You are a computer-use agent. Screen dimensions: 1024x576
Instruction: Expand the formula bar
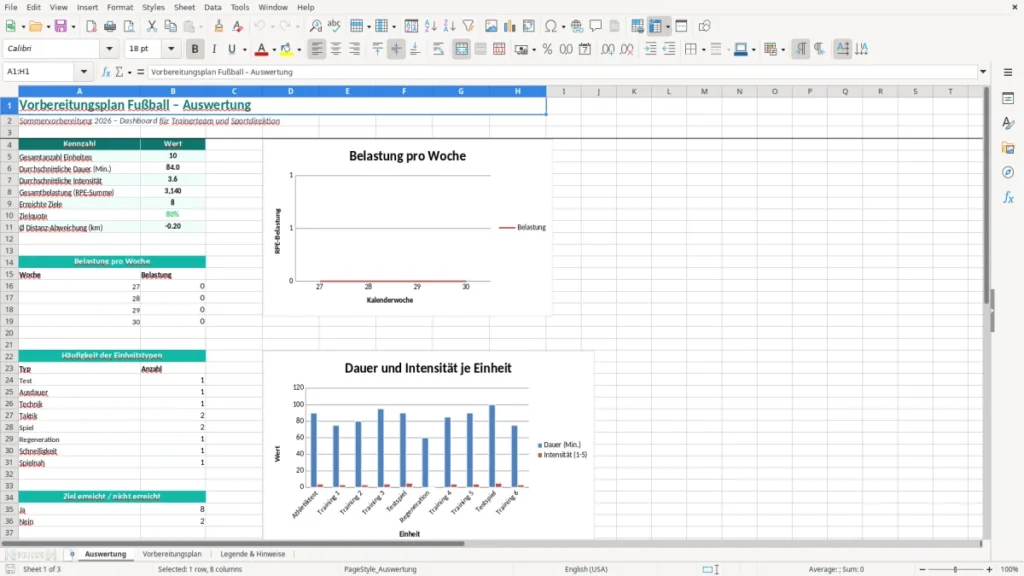[983, 72]
